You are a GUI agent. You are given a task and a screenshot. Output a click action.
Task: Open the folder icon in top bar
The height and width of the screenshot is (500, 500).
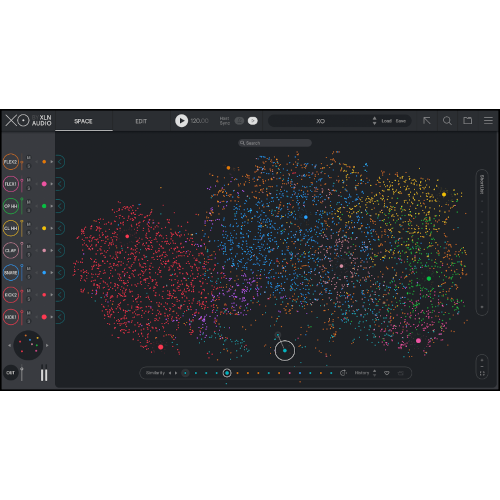click(x=468, y=120)
